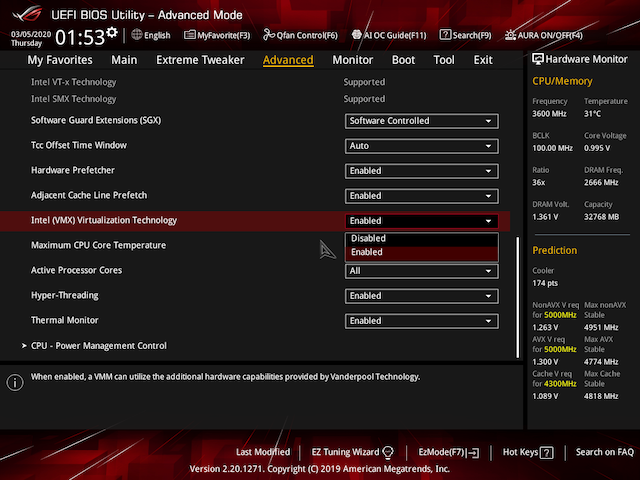This screenshot has height=480, width=640.
Task: Click the AI OC brain icon
Action: [357, 35]
